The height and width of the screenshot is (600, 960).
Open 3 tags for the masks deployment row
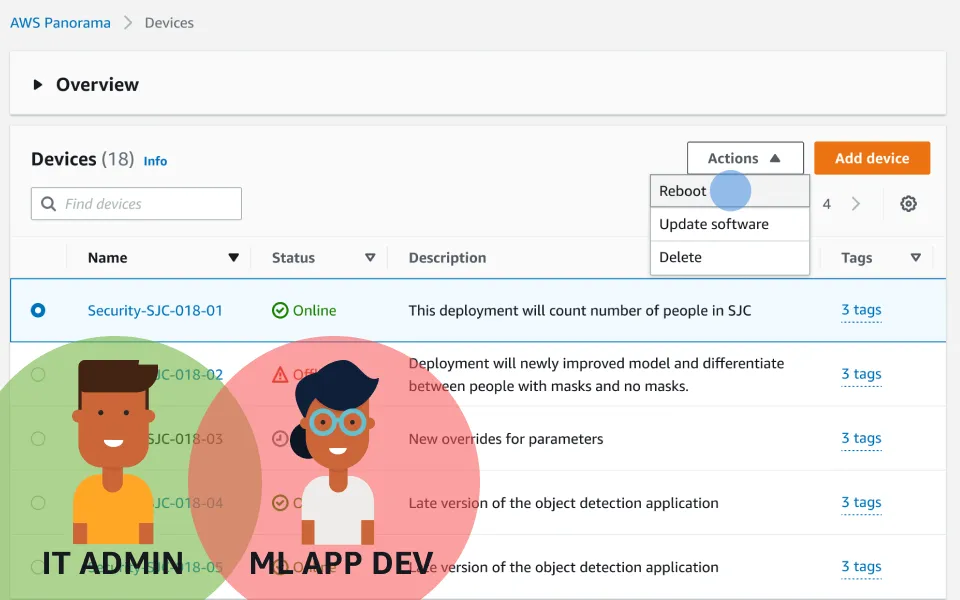(x=861, y=374)
